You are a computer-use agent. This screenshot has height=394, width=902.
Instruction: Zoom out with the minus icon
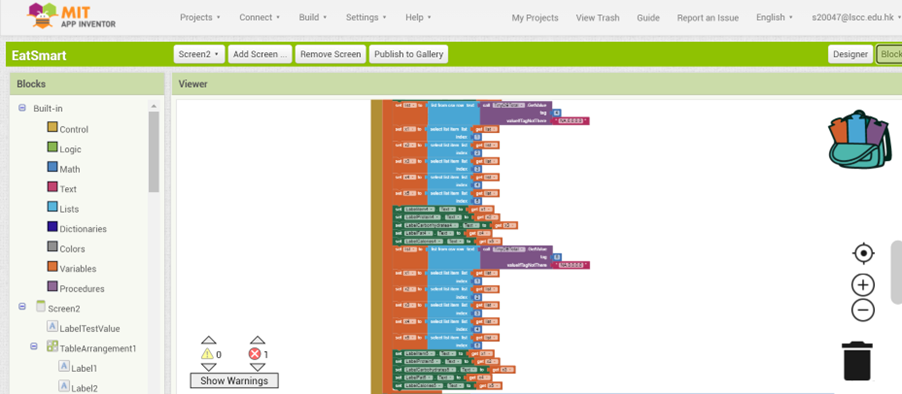click(863, 310)
